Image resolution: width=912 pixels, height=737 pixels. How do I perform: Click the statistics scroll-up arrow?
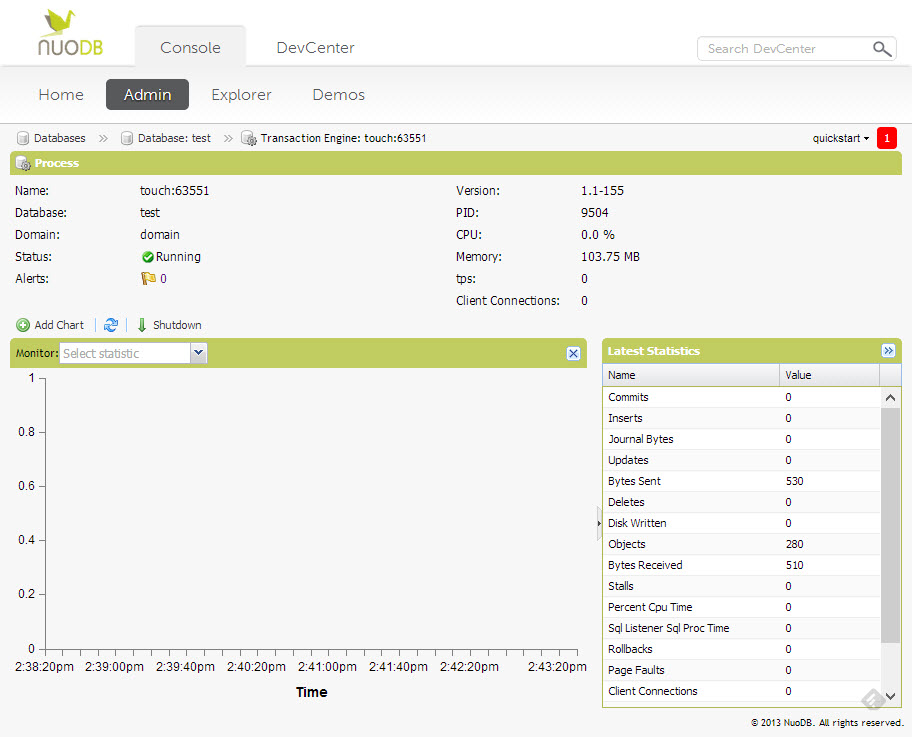pos(890,398)
